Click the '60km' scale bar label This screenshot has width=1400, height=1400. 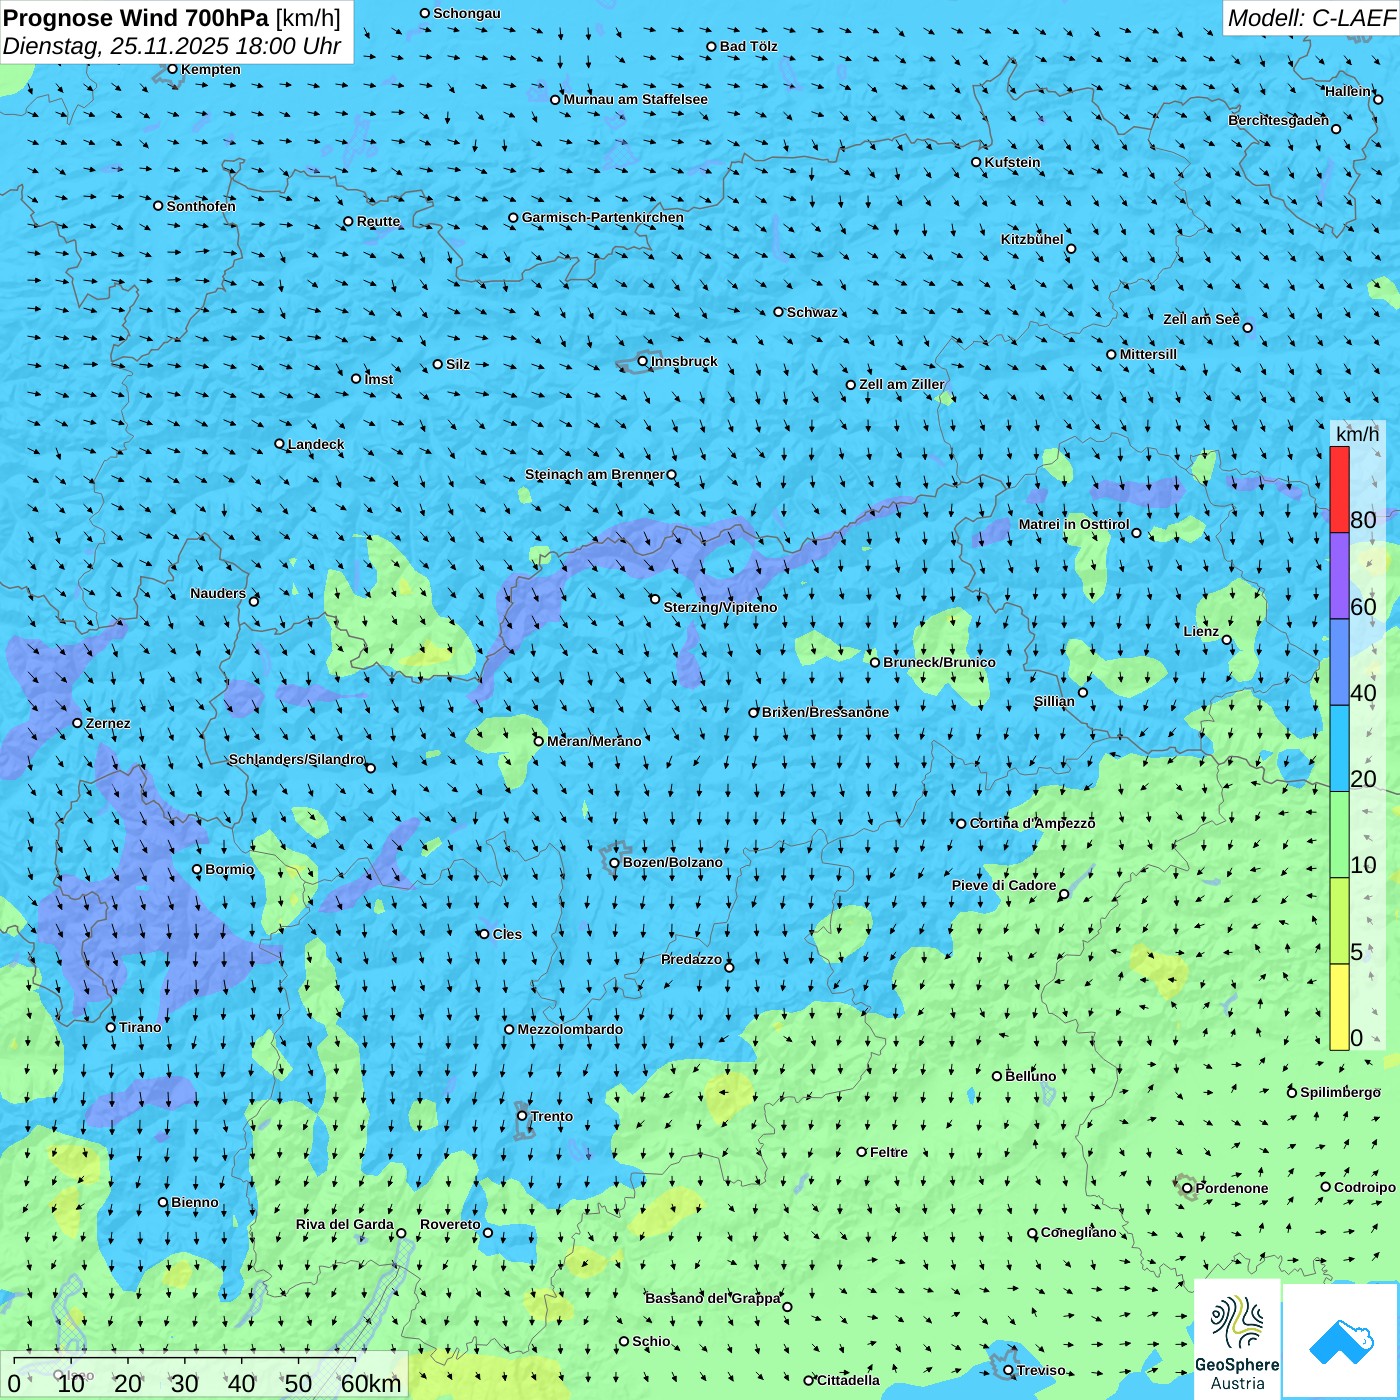click(x=371, y=1383)
